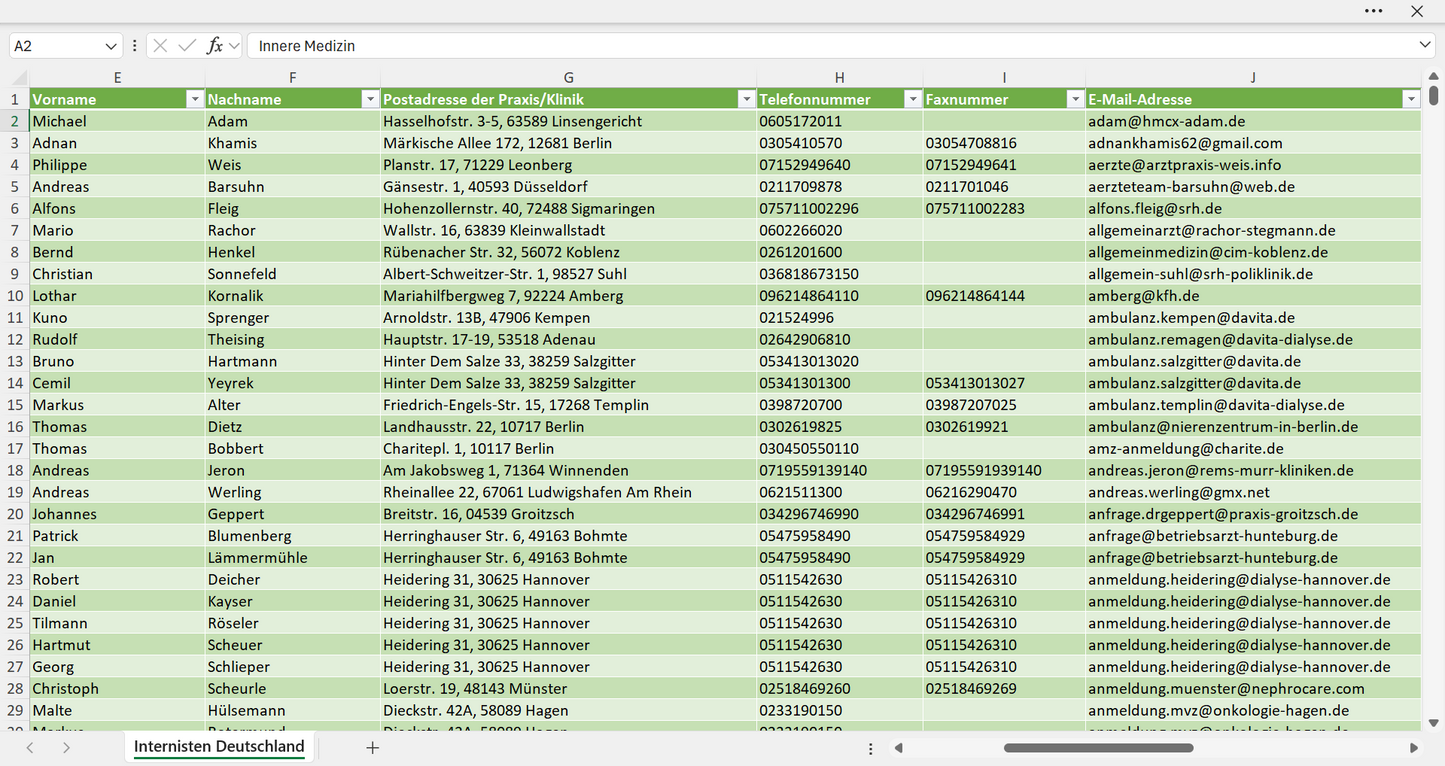Click the formula bar's vertical dots handle

135,46
